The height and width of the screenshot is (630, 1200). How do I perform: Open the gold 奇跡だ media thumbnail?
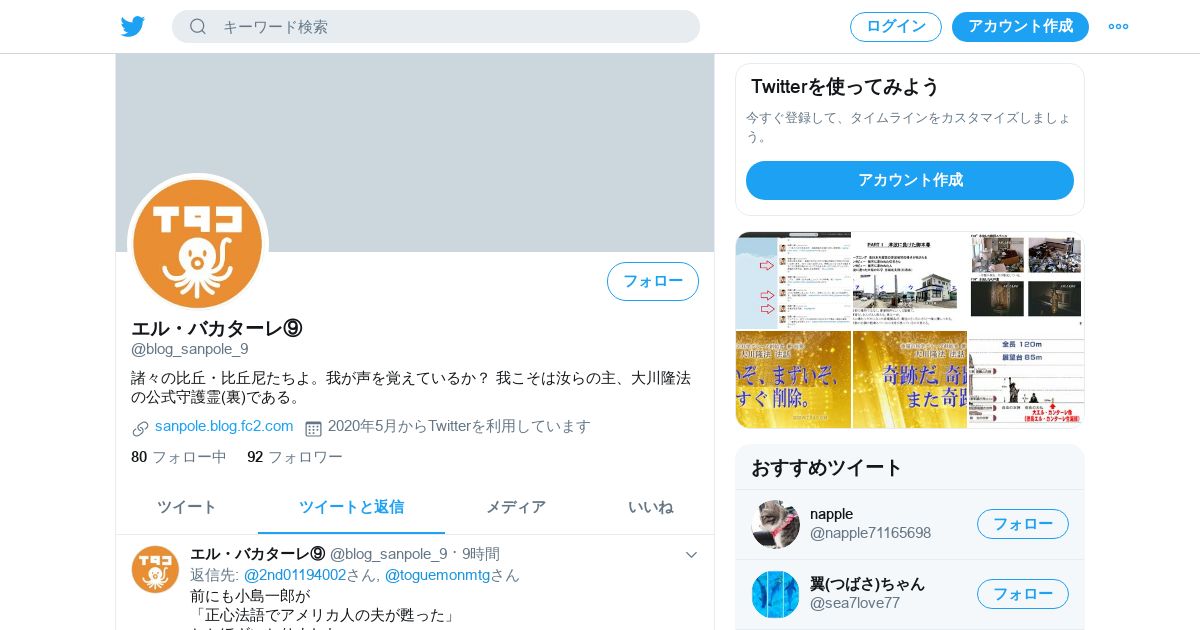click(x=910, y=380)
